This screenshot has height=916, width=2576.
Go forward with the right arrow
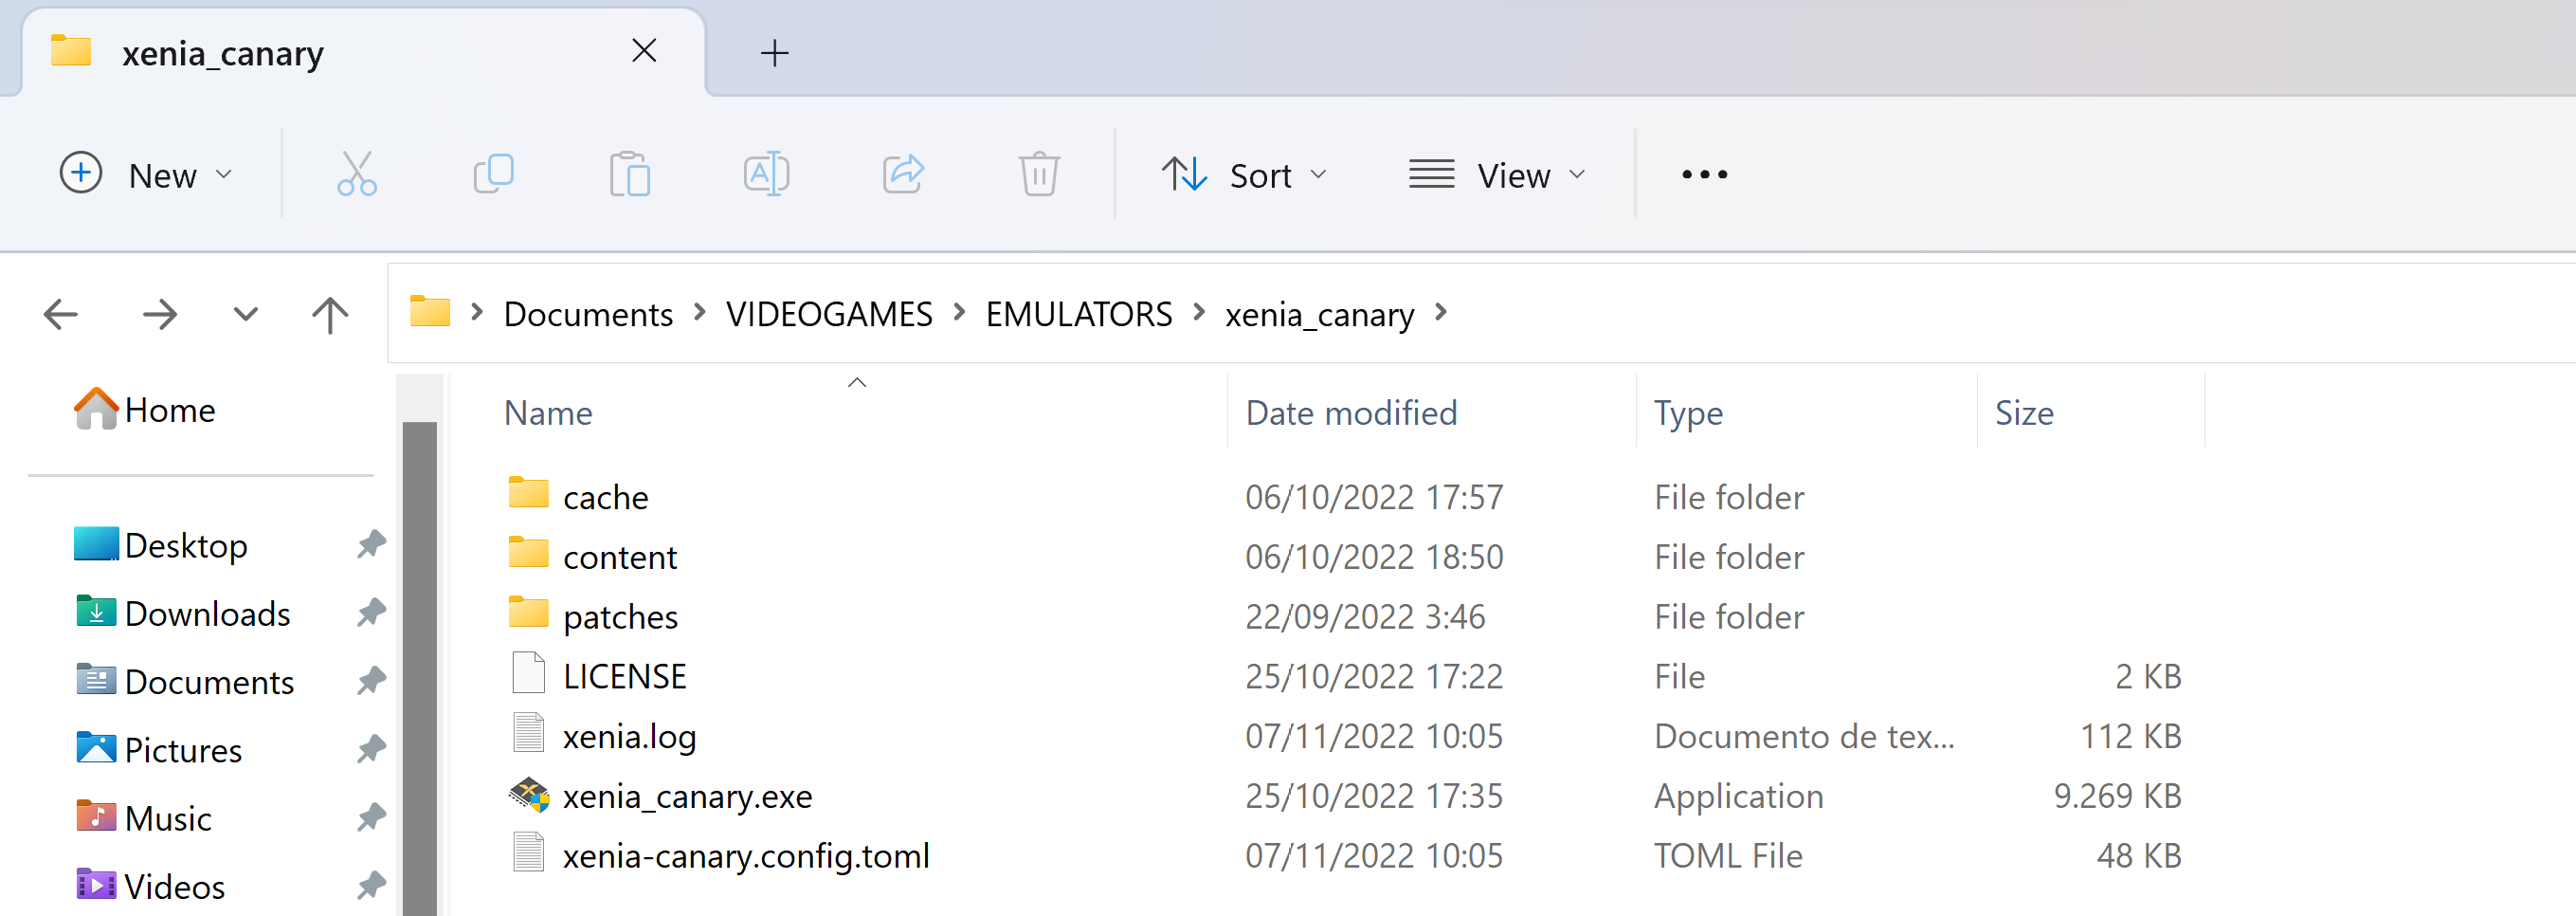160,314
